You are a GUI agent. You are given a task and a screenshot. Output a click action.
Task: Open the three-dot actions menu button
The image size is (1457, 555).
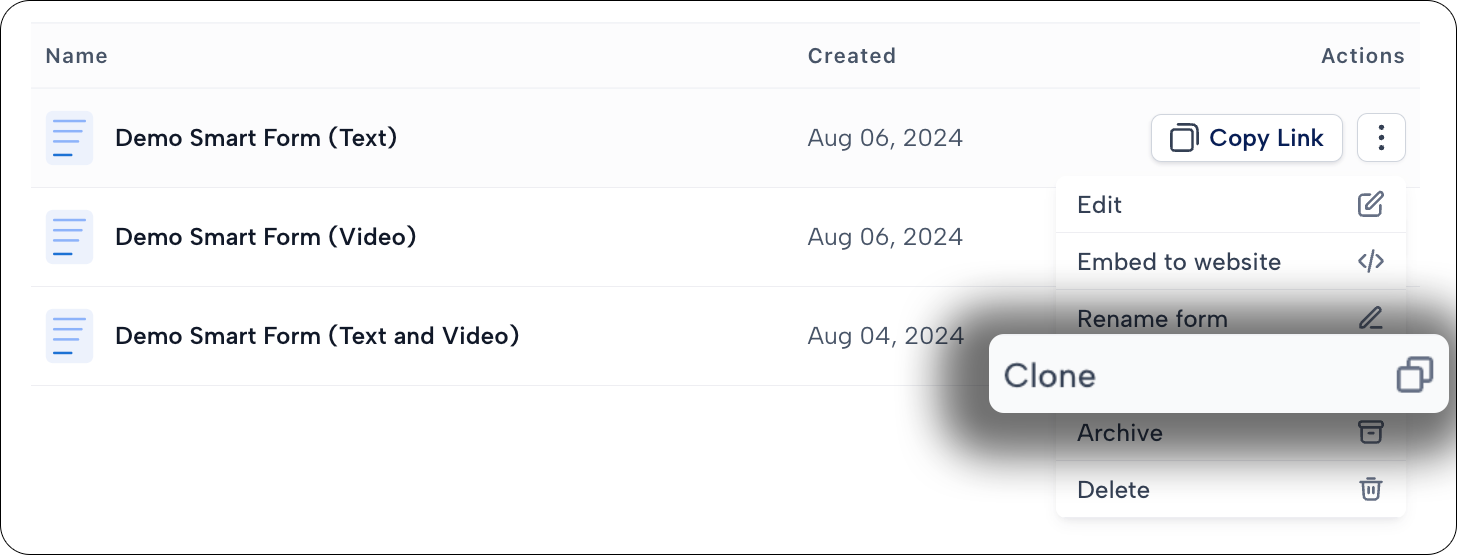[1381, 138]
